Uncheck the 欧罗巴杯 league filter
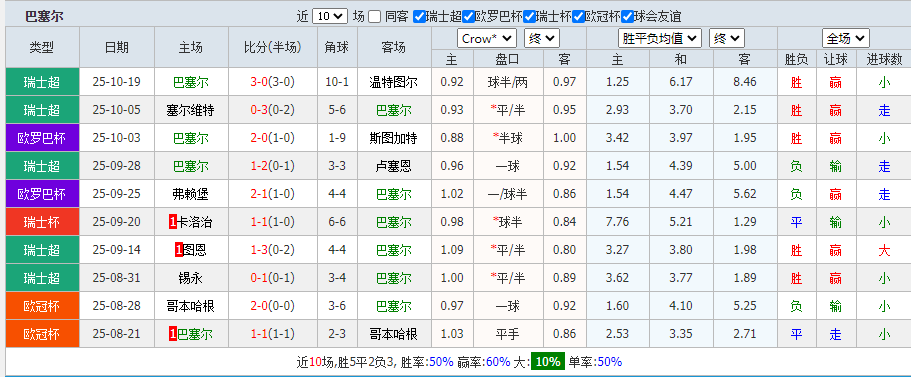Viewport: 911px width, 377px height. (468, 16)
